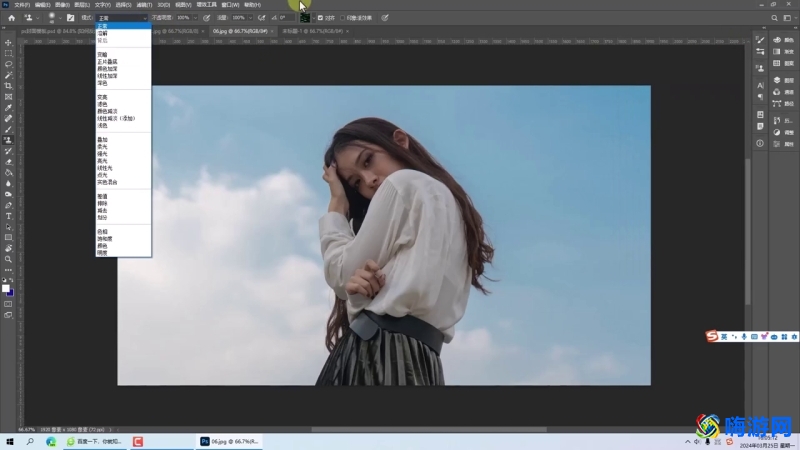
Task: Click the search icon in options bar
Action: [x=774, y=18]
